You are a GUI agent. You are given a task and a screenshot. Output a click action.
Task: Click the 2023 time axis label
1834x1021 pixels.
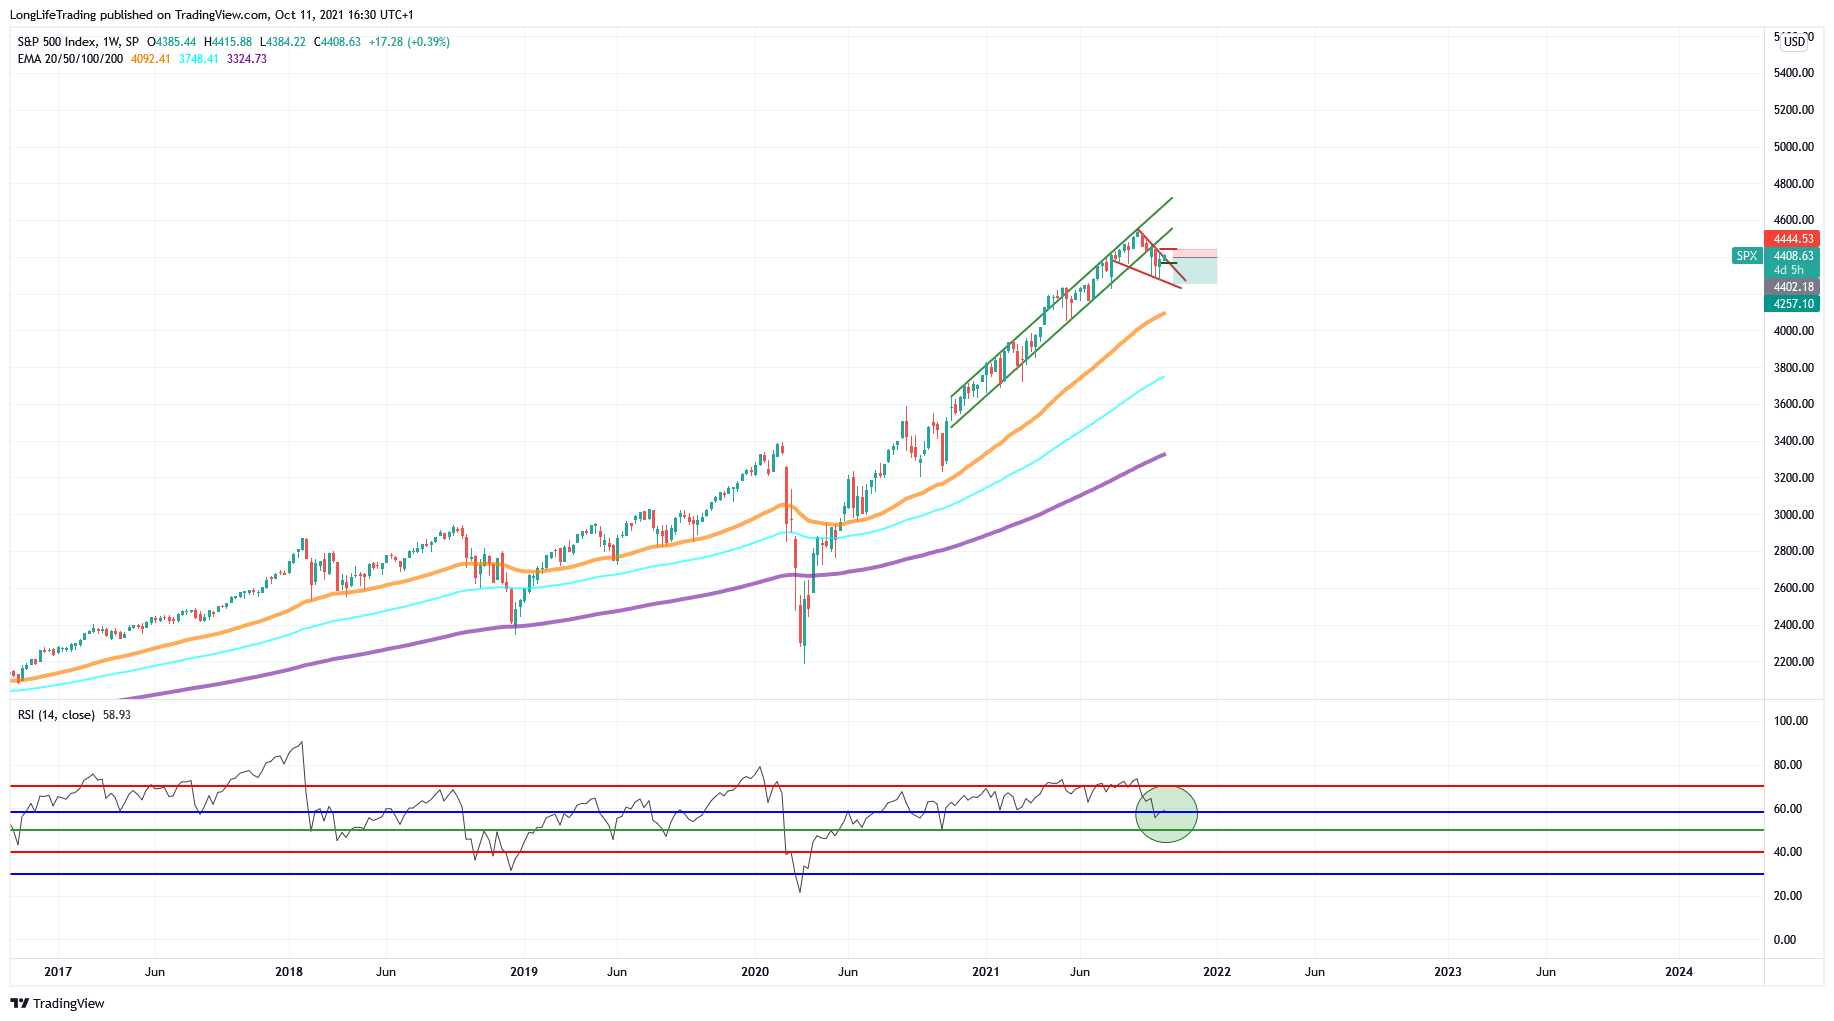[1448, 972]
